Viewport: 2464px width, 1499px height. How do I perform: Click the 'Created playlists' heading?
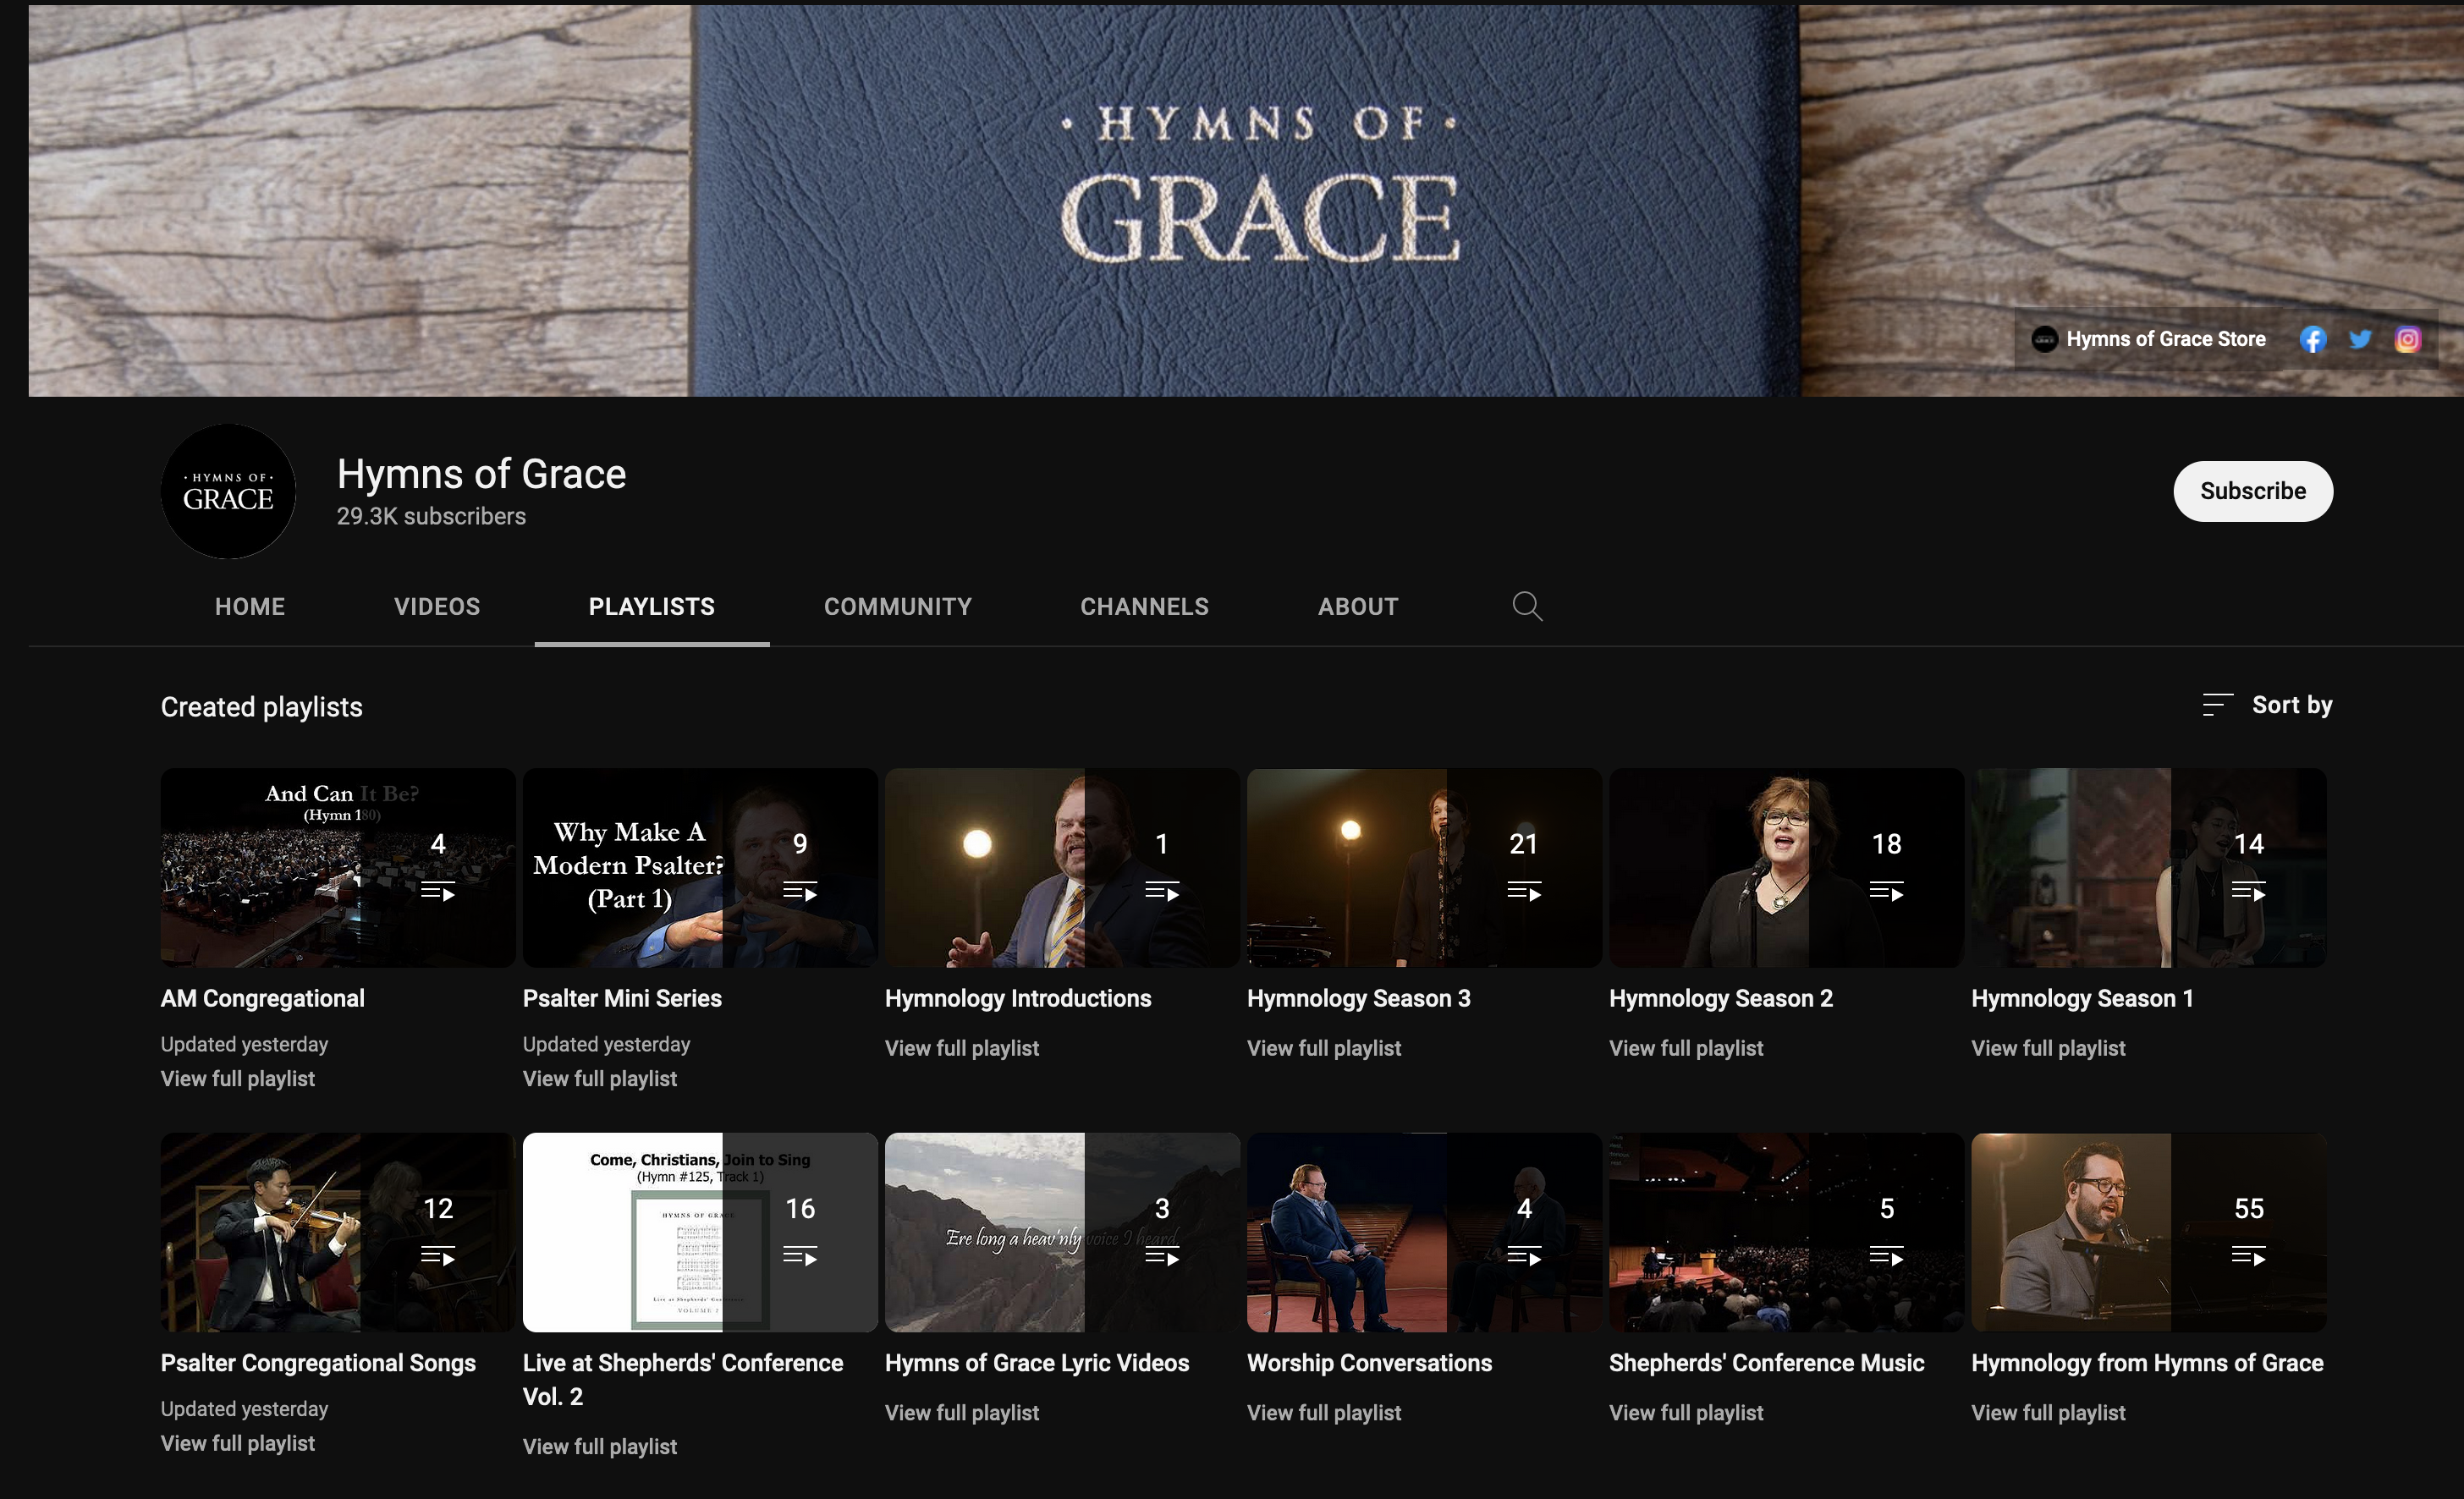[x=262, y=707]
